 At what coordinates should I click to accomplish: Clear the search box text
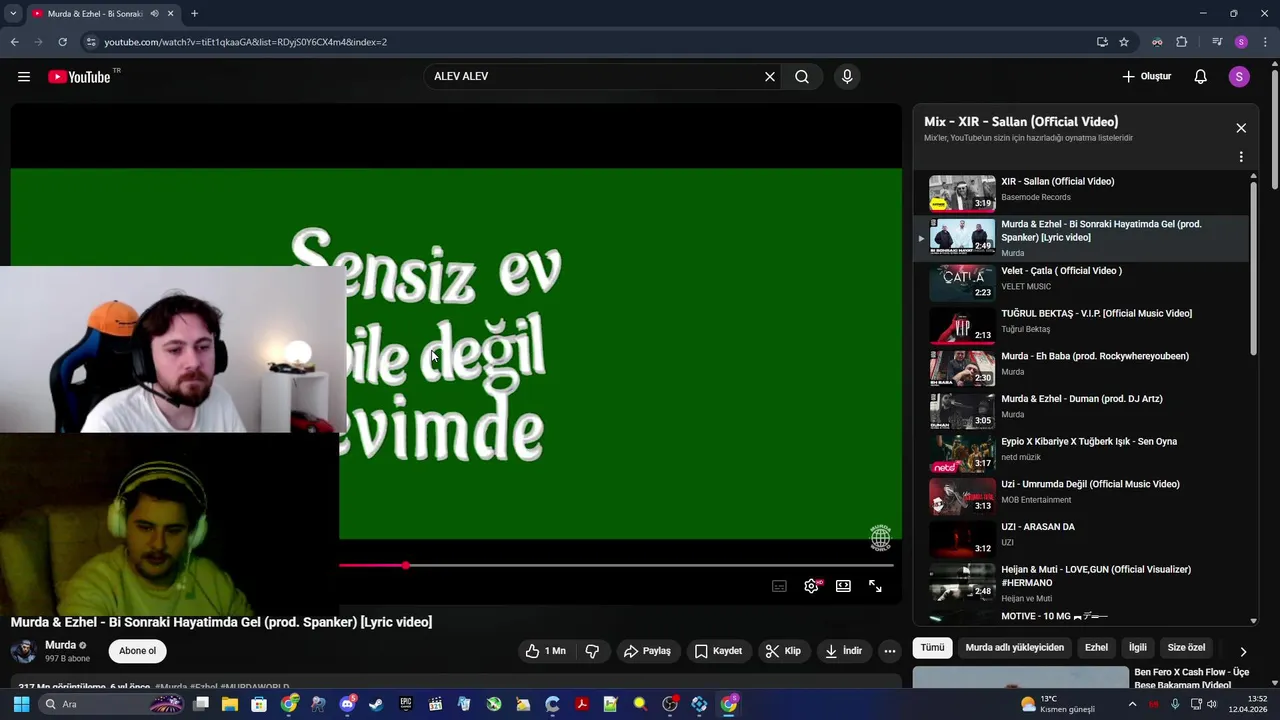click(770, 77)
